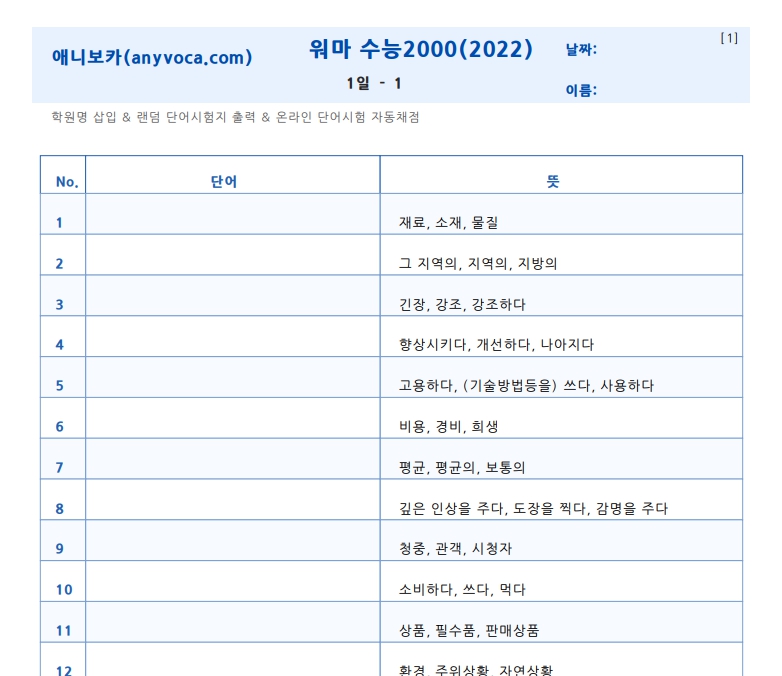Screen dimensions: 782x676
Task: Click row number 9
Action: (59, 549)
